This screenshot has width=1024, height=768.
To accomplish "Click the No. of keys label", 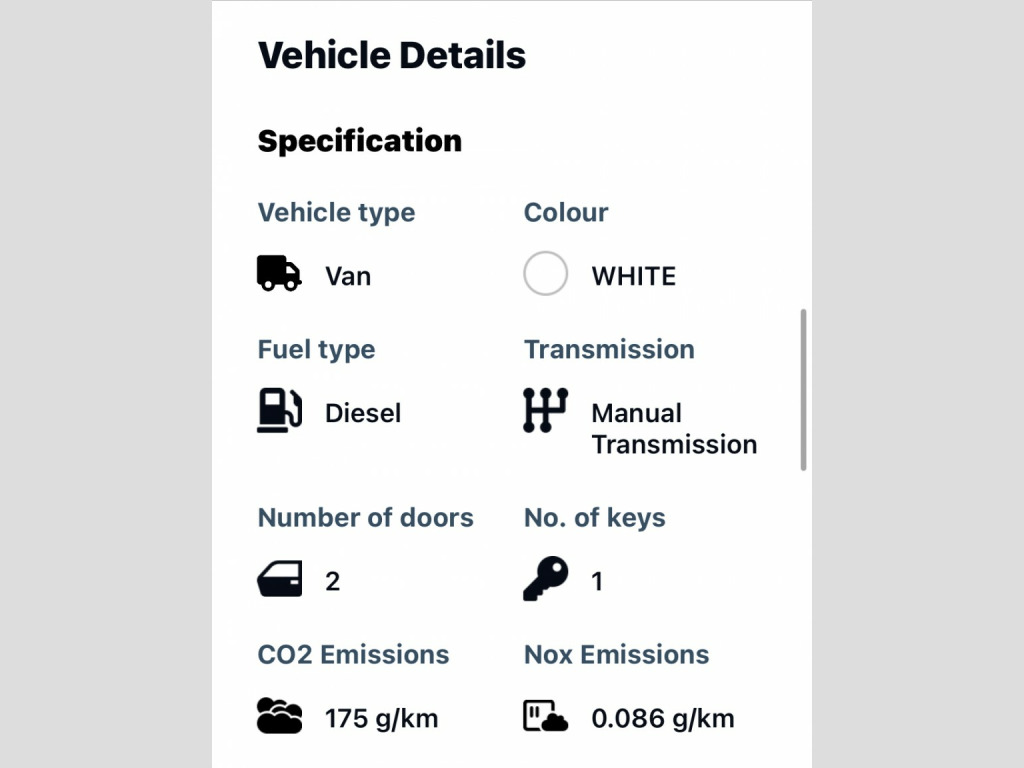I will [x=594, y=518].
